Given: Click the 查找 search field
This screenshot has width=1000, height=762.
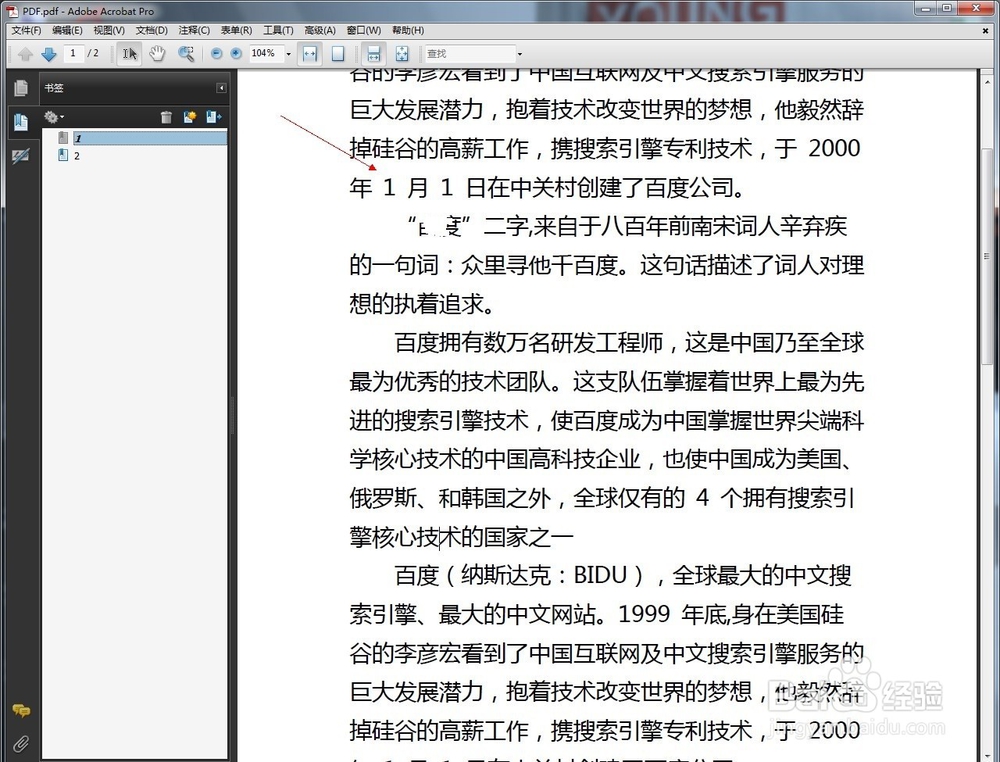Looking at the screenshot, I should 470,54.
